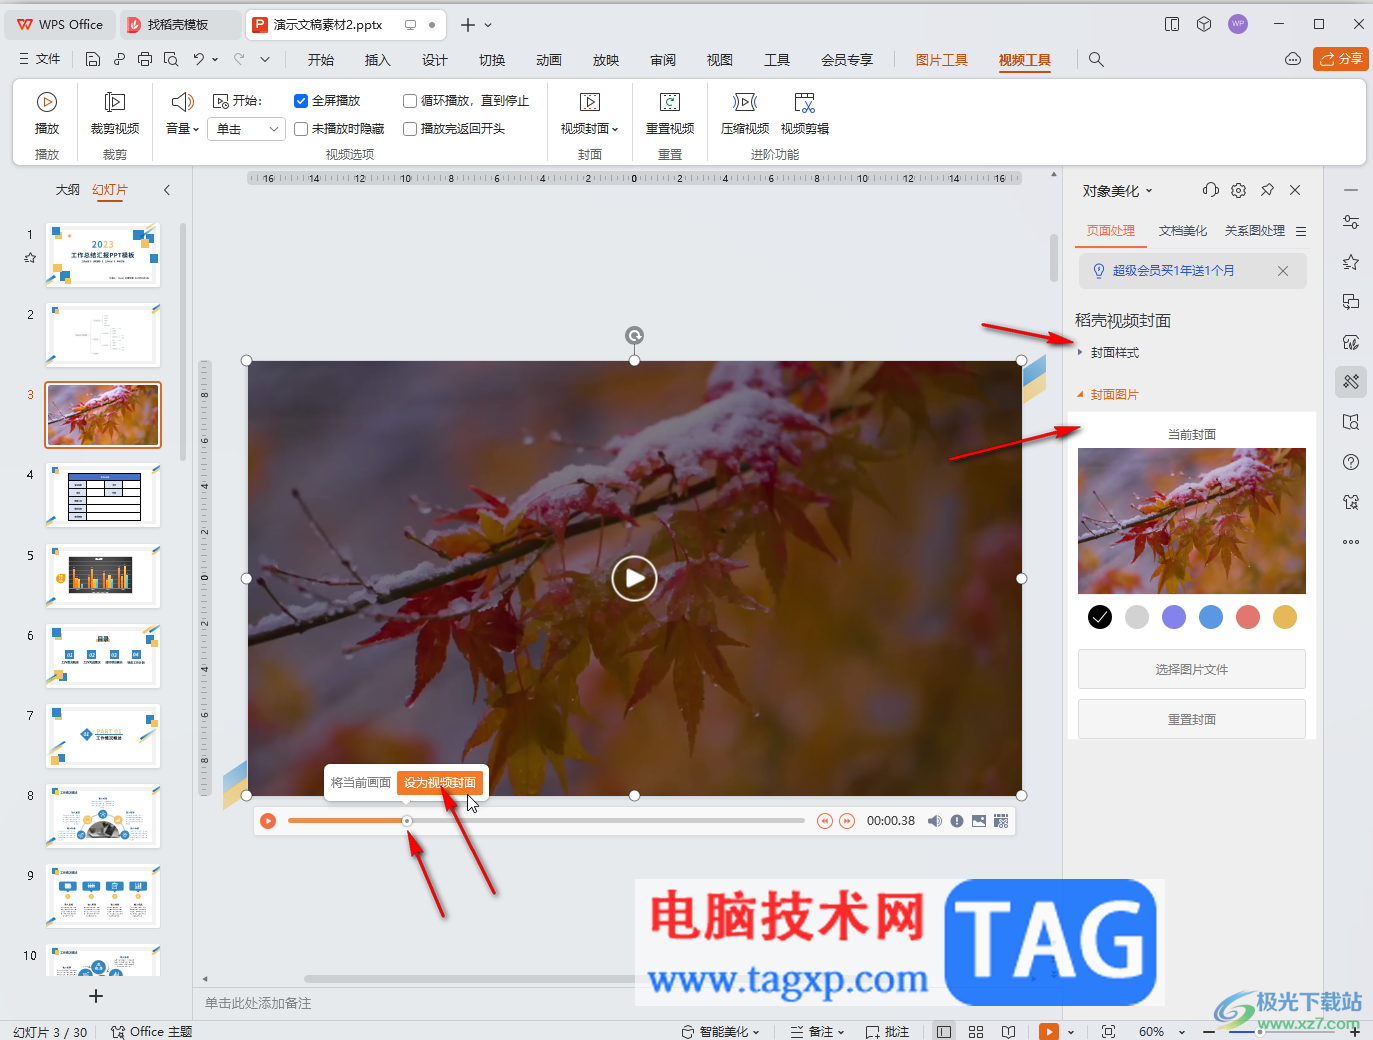Image resolution: width=1373 pixels, height=1040 pixels.
Task: Enable Rewind after playing (播放完返回开头)
Action: pyautogui.click(x=410, y=129)
